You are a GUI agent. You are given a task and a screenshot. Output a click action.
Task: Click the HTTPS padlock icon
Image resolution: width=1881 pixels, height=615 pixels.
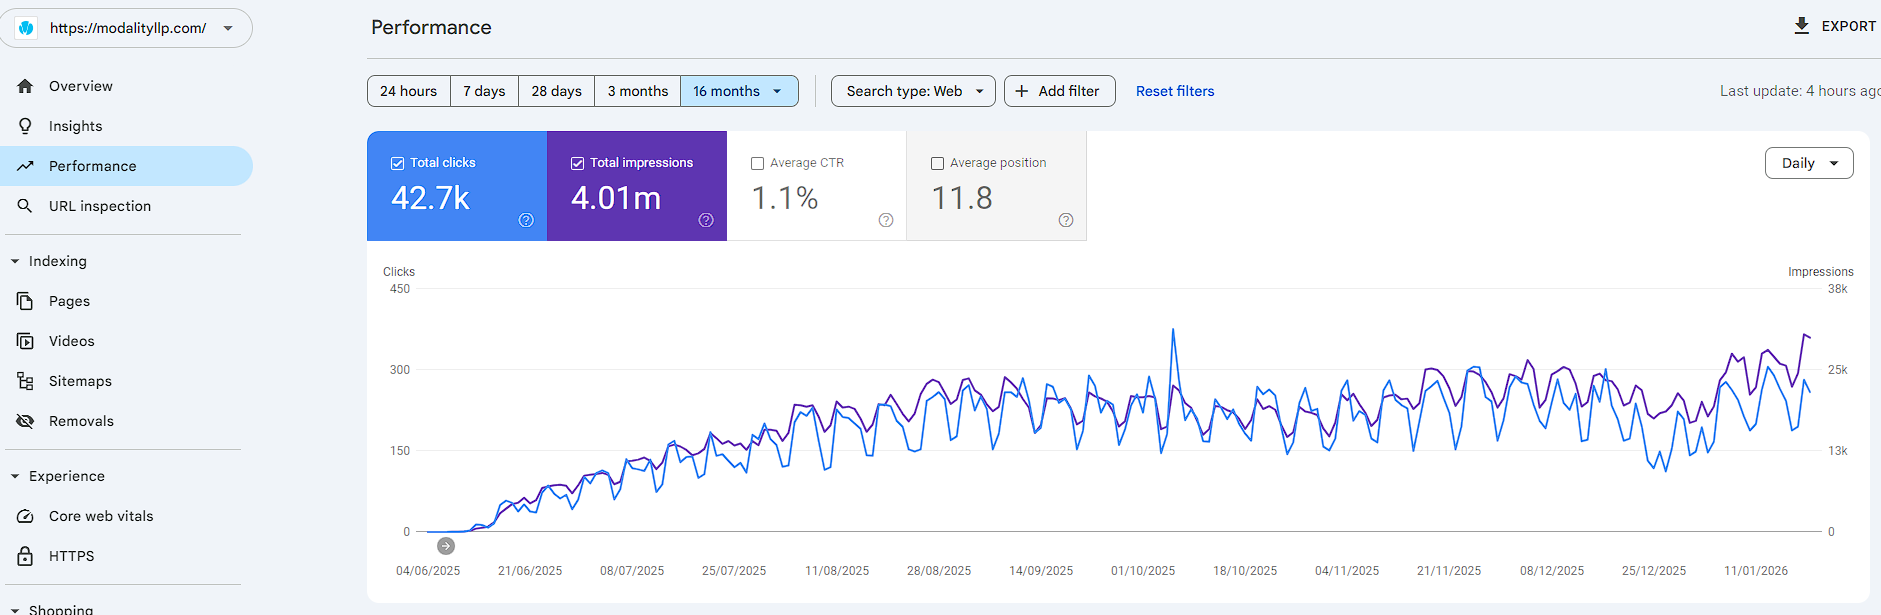coord(25,556)
